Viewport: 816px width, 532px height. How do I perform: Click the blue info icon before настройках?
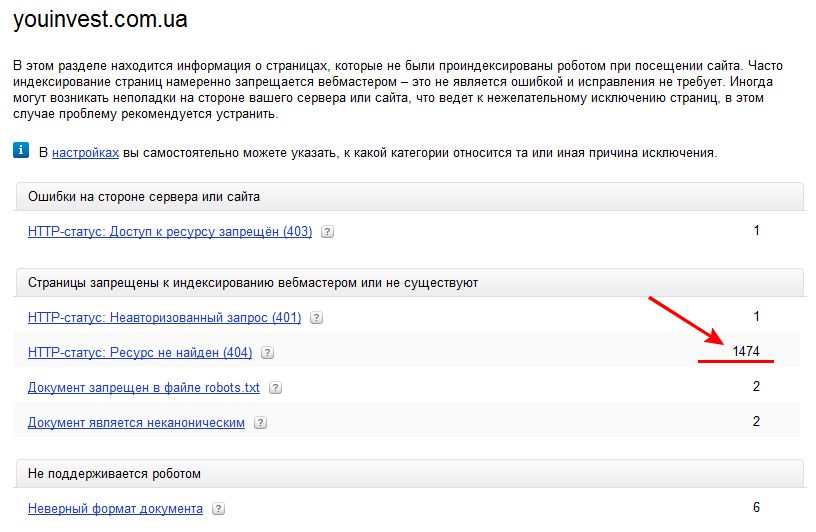(21, 152)
